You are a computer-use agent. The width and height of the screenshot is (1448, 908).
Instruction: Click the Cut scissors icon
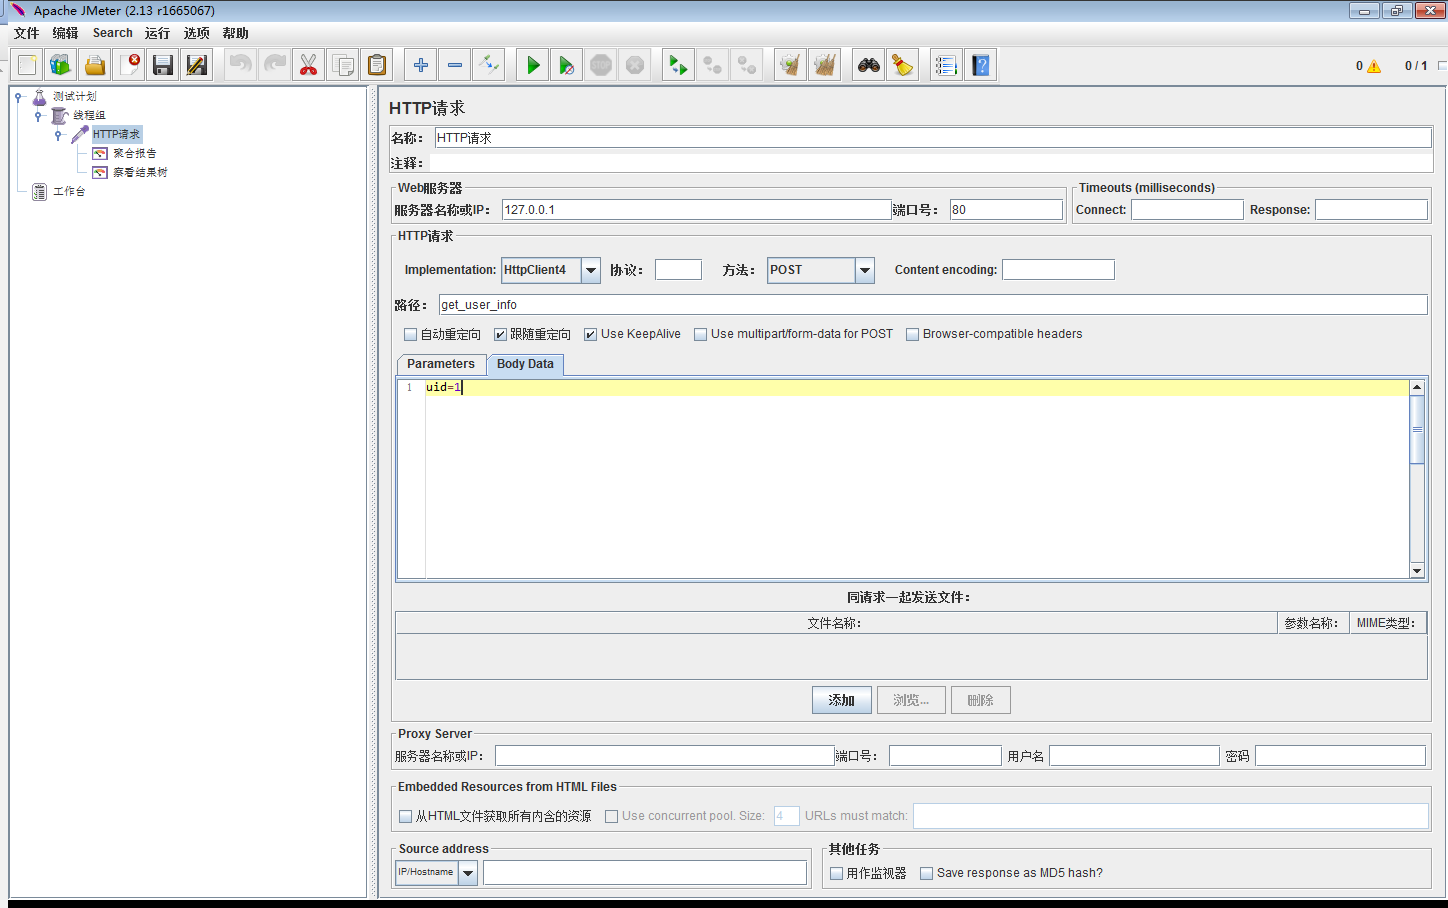pos(308,65)
